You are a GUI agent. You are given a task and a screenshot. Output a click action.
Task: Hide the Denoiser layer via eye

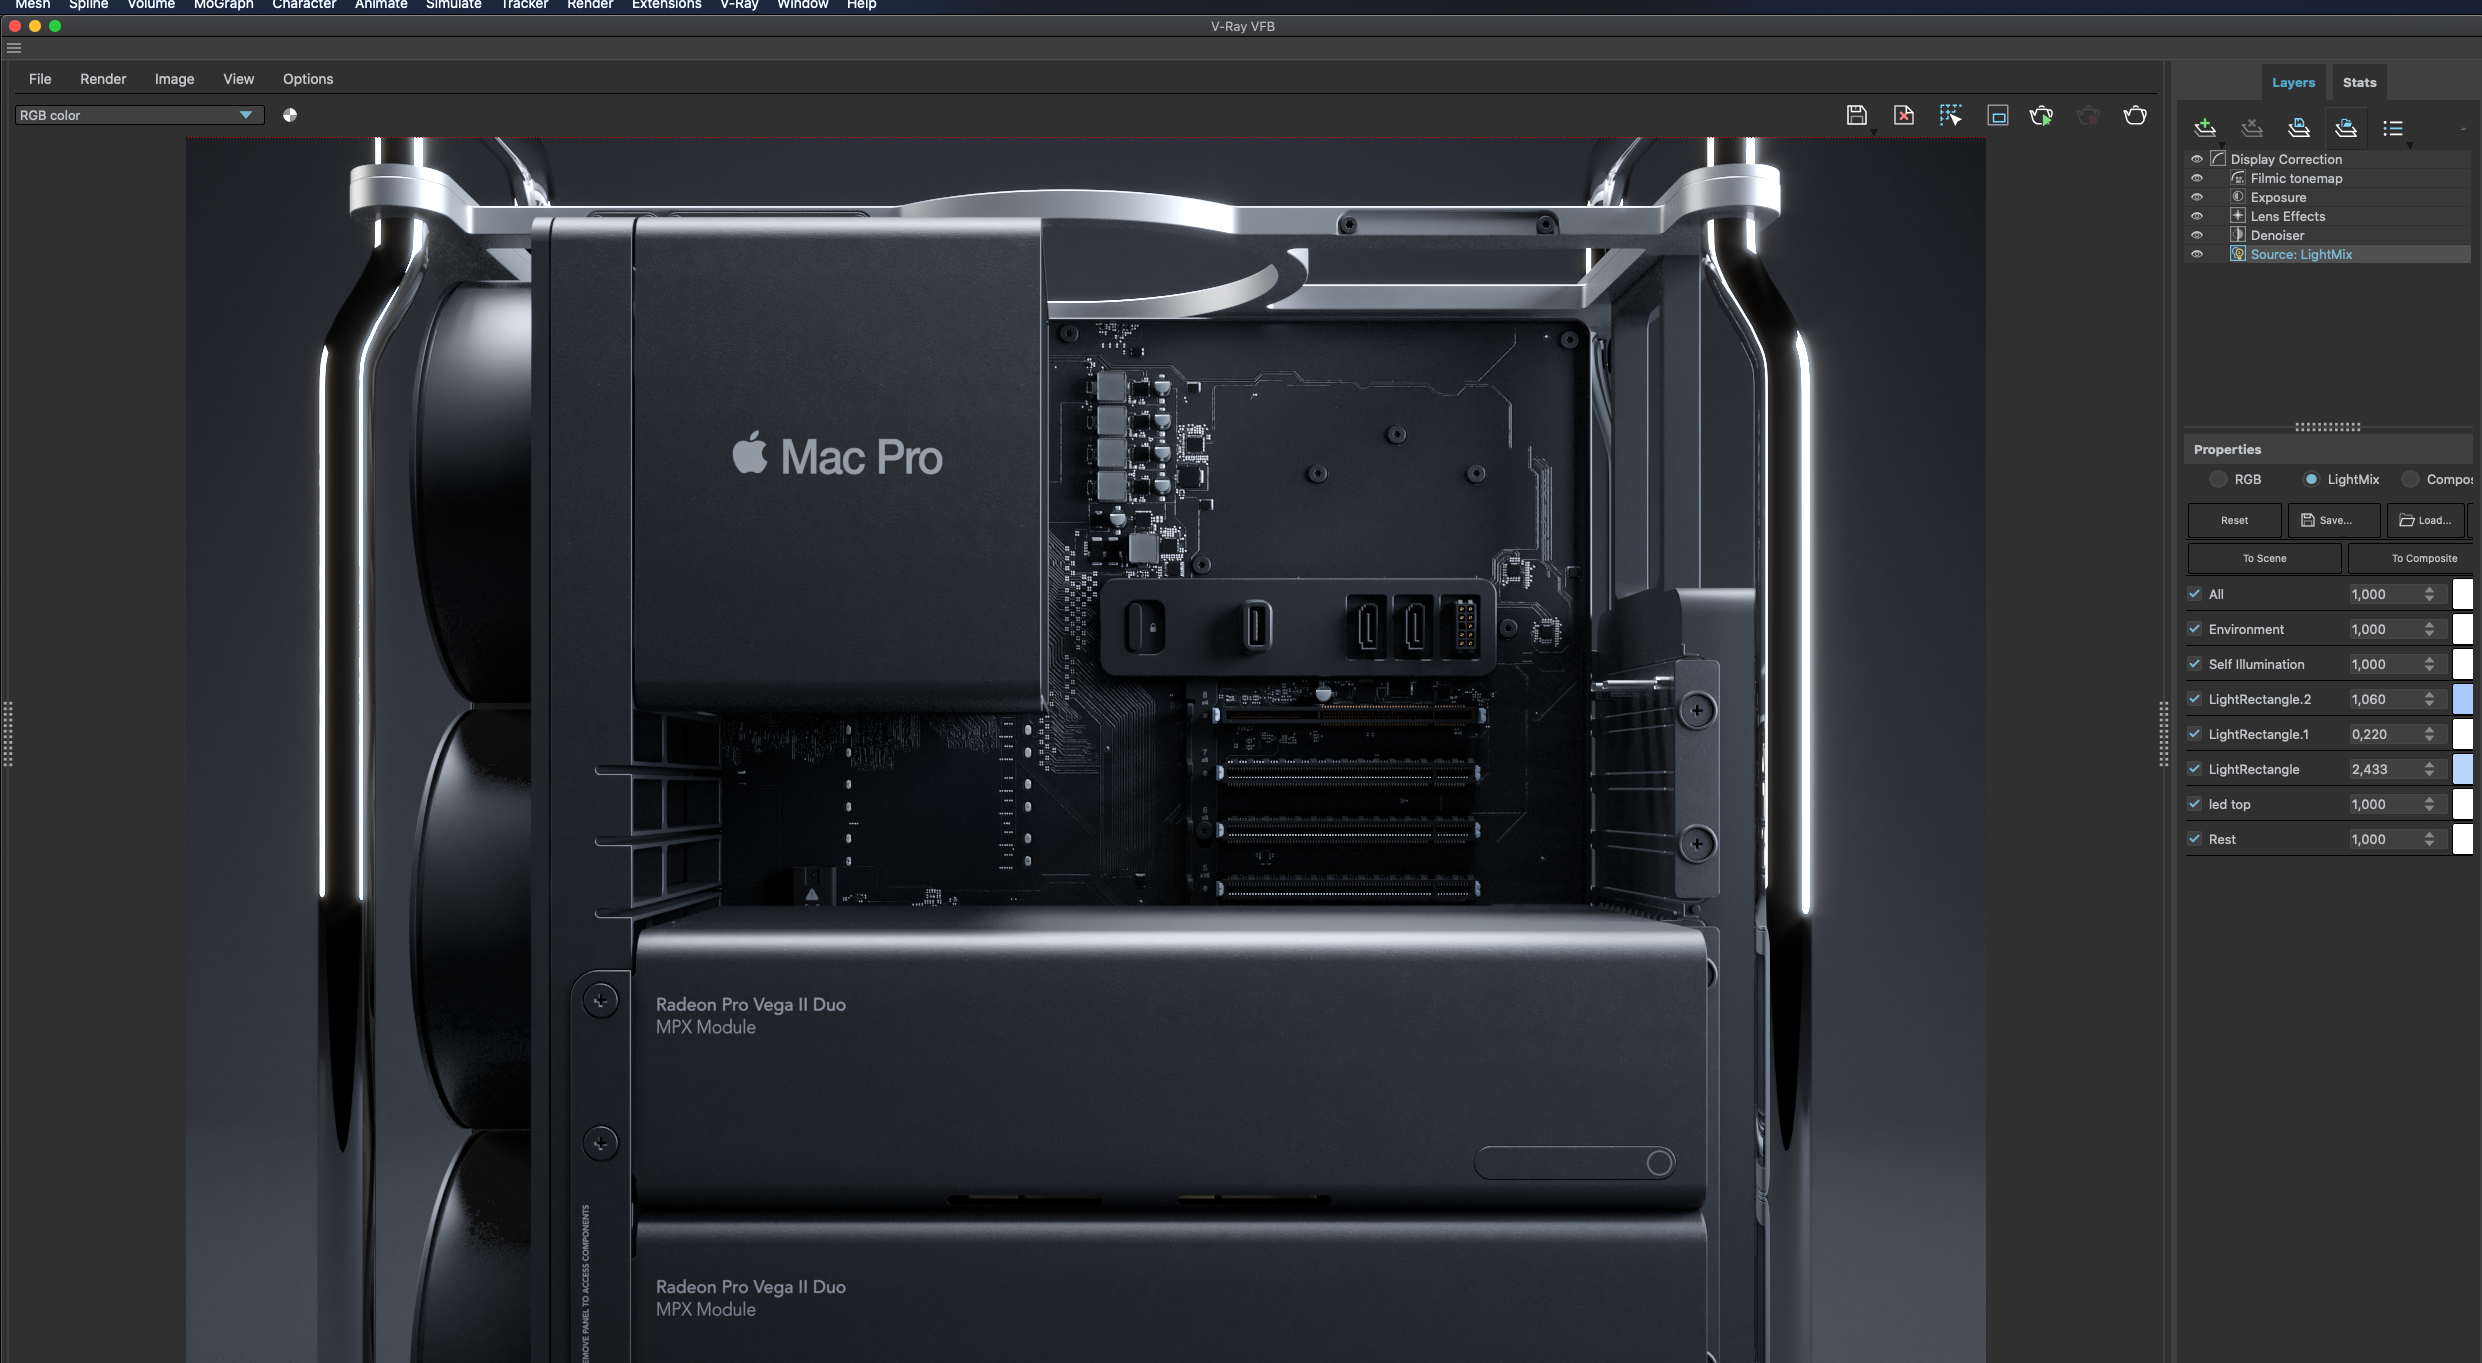pyautogui.click(x=2196, y=235)
